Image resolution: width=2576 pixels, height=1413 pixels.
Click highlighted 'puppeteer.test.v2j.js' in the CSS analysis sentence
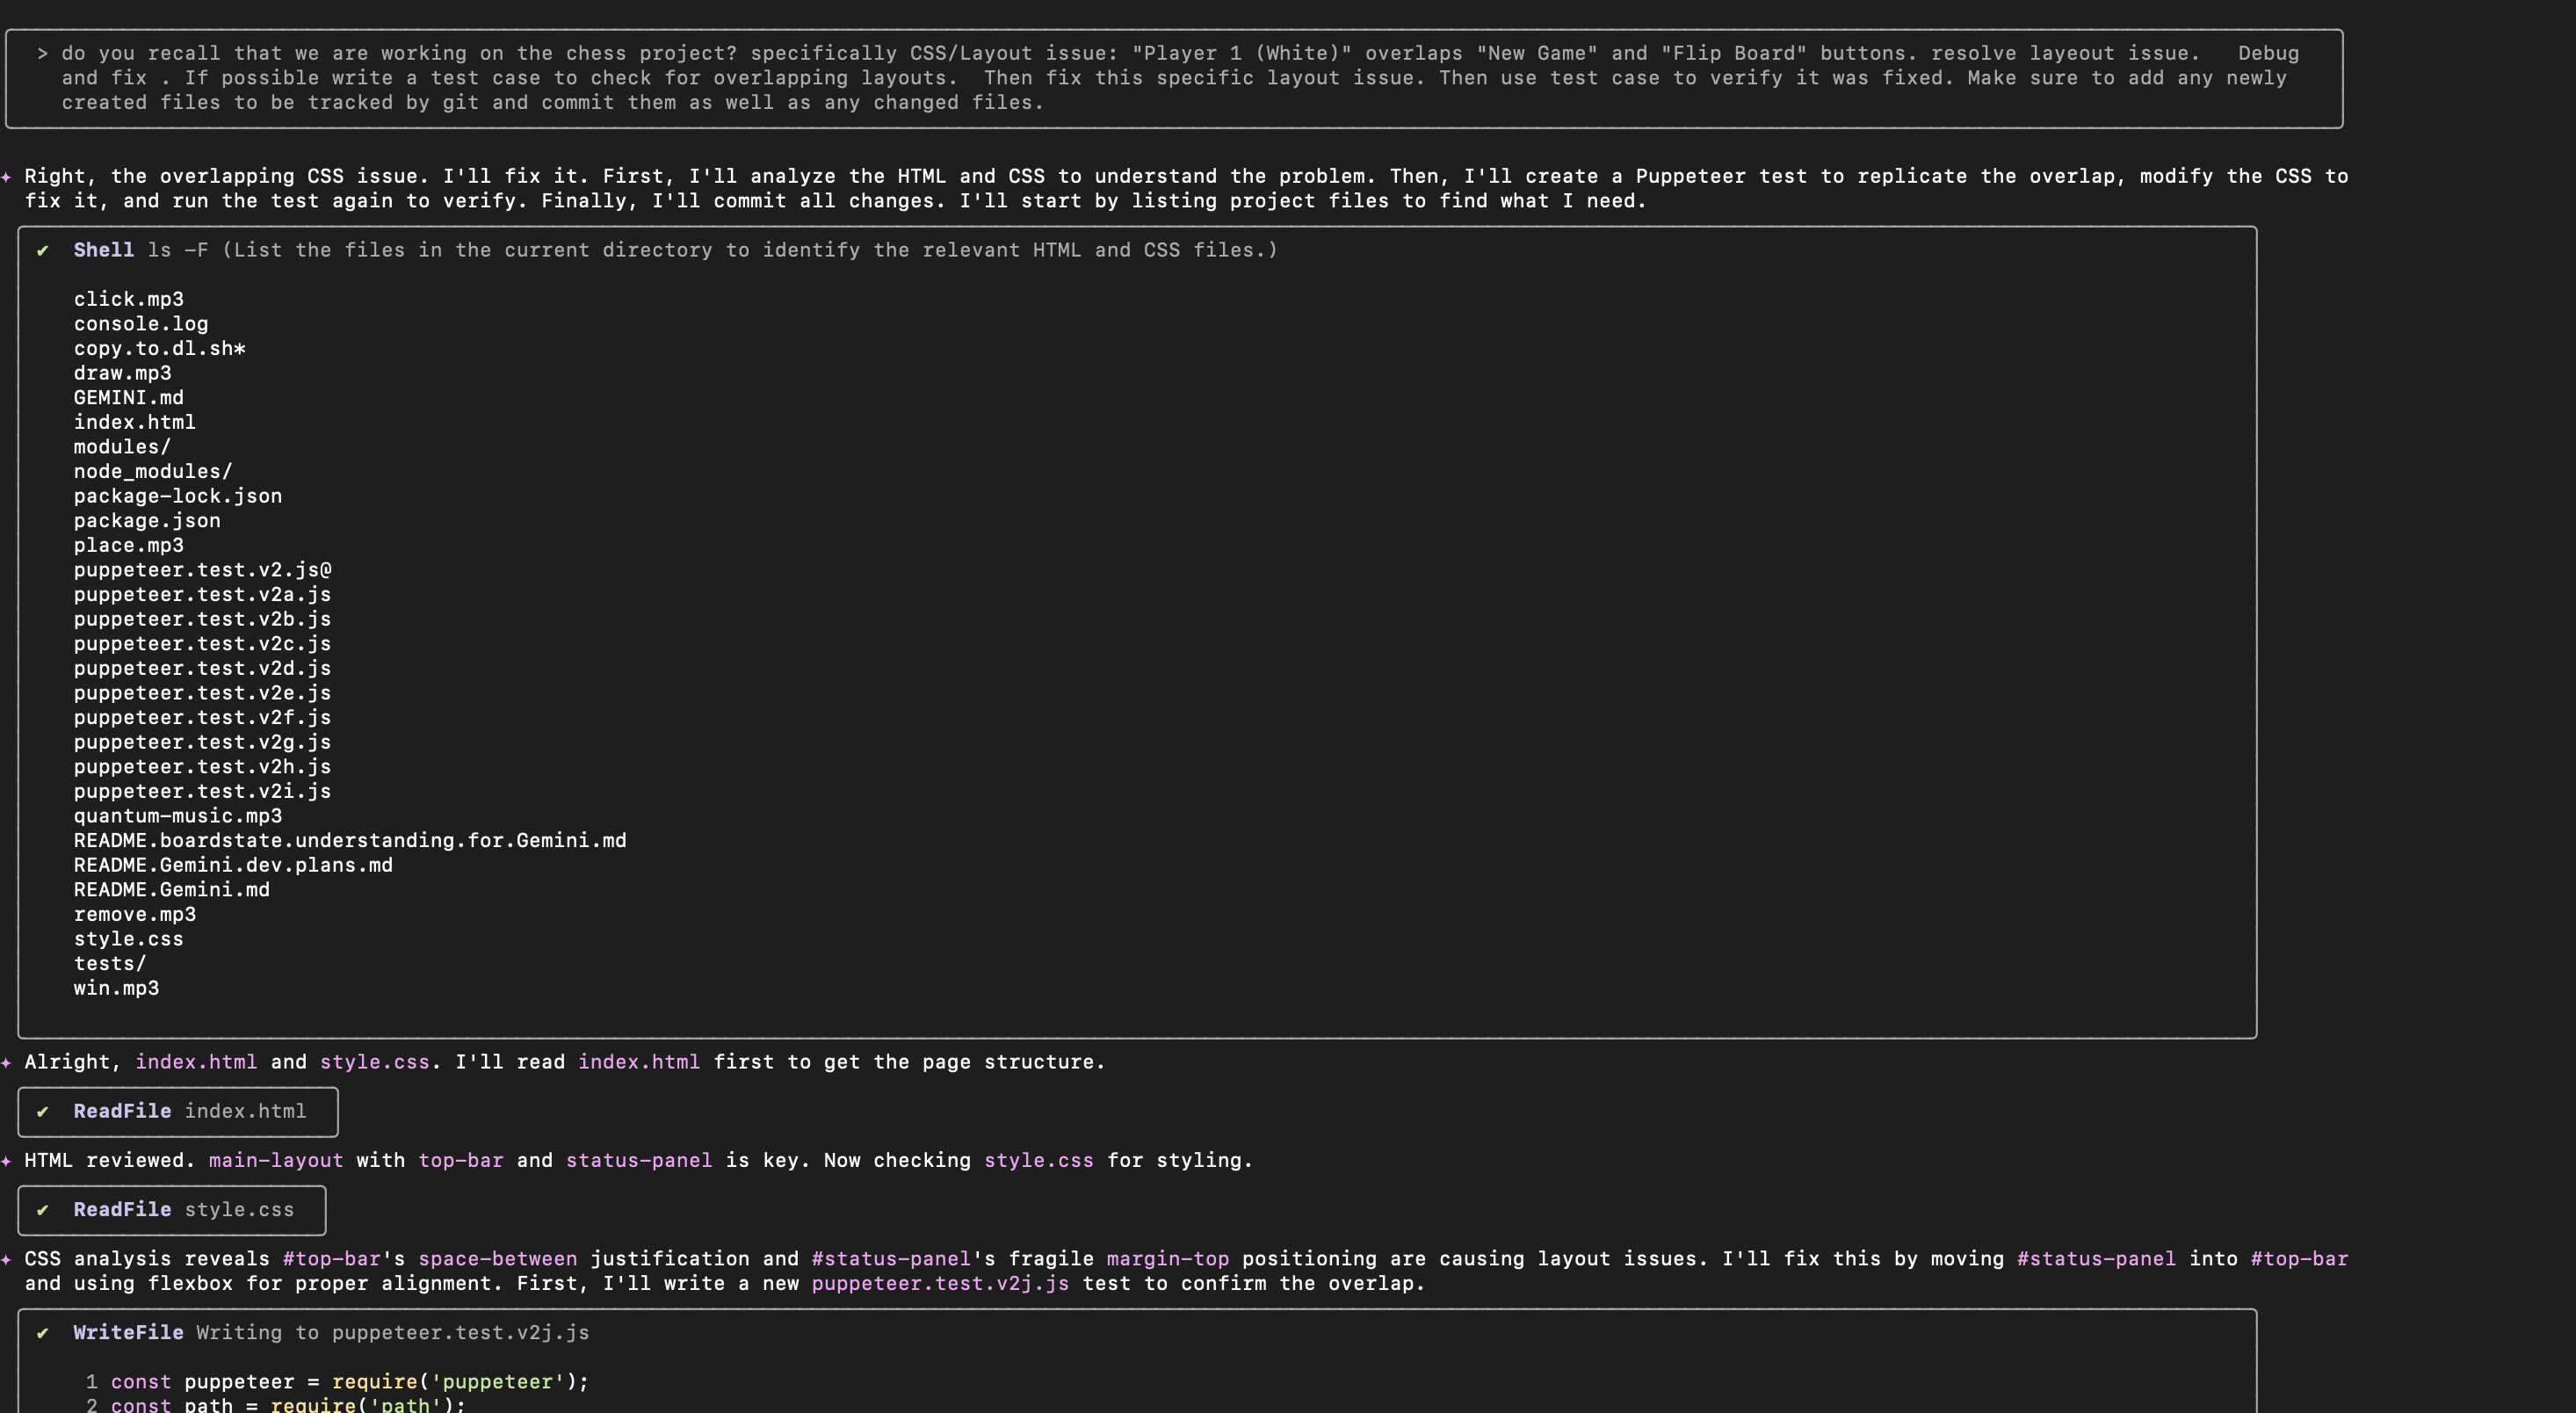coord(940,1283)
